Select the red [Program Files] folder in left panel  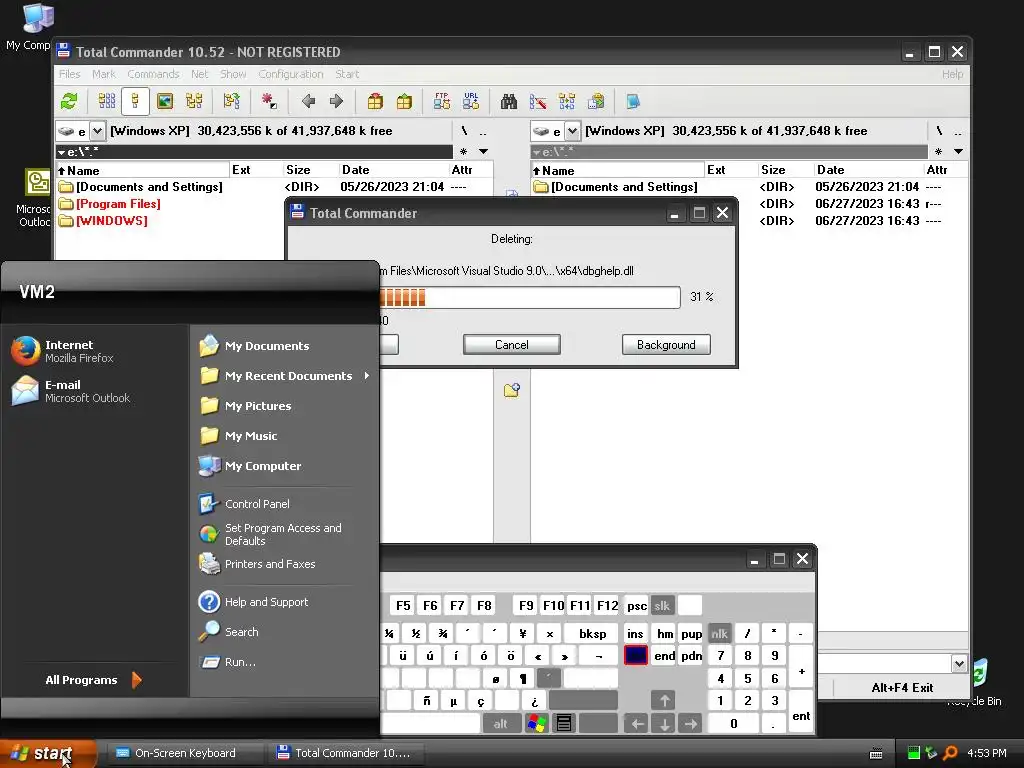pos(118,204)
